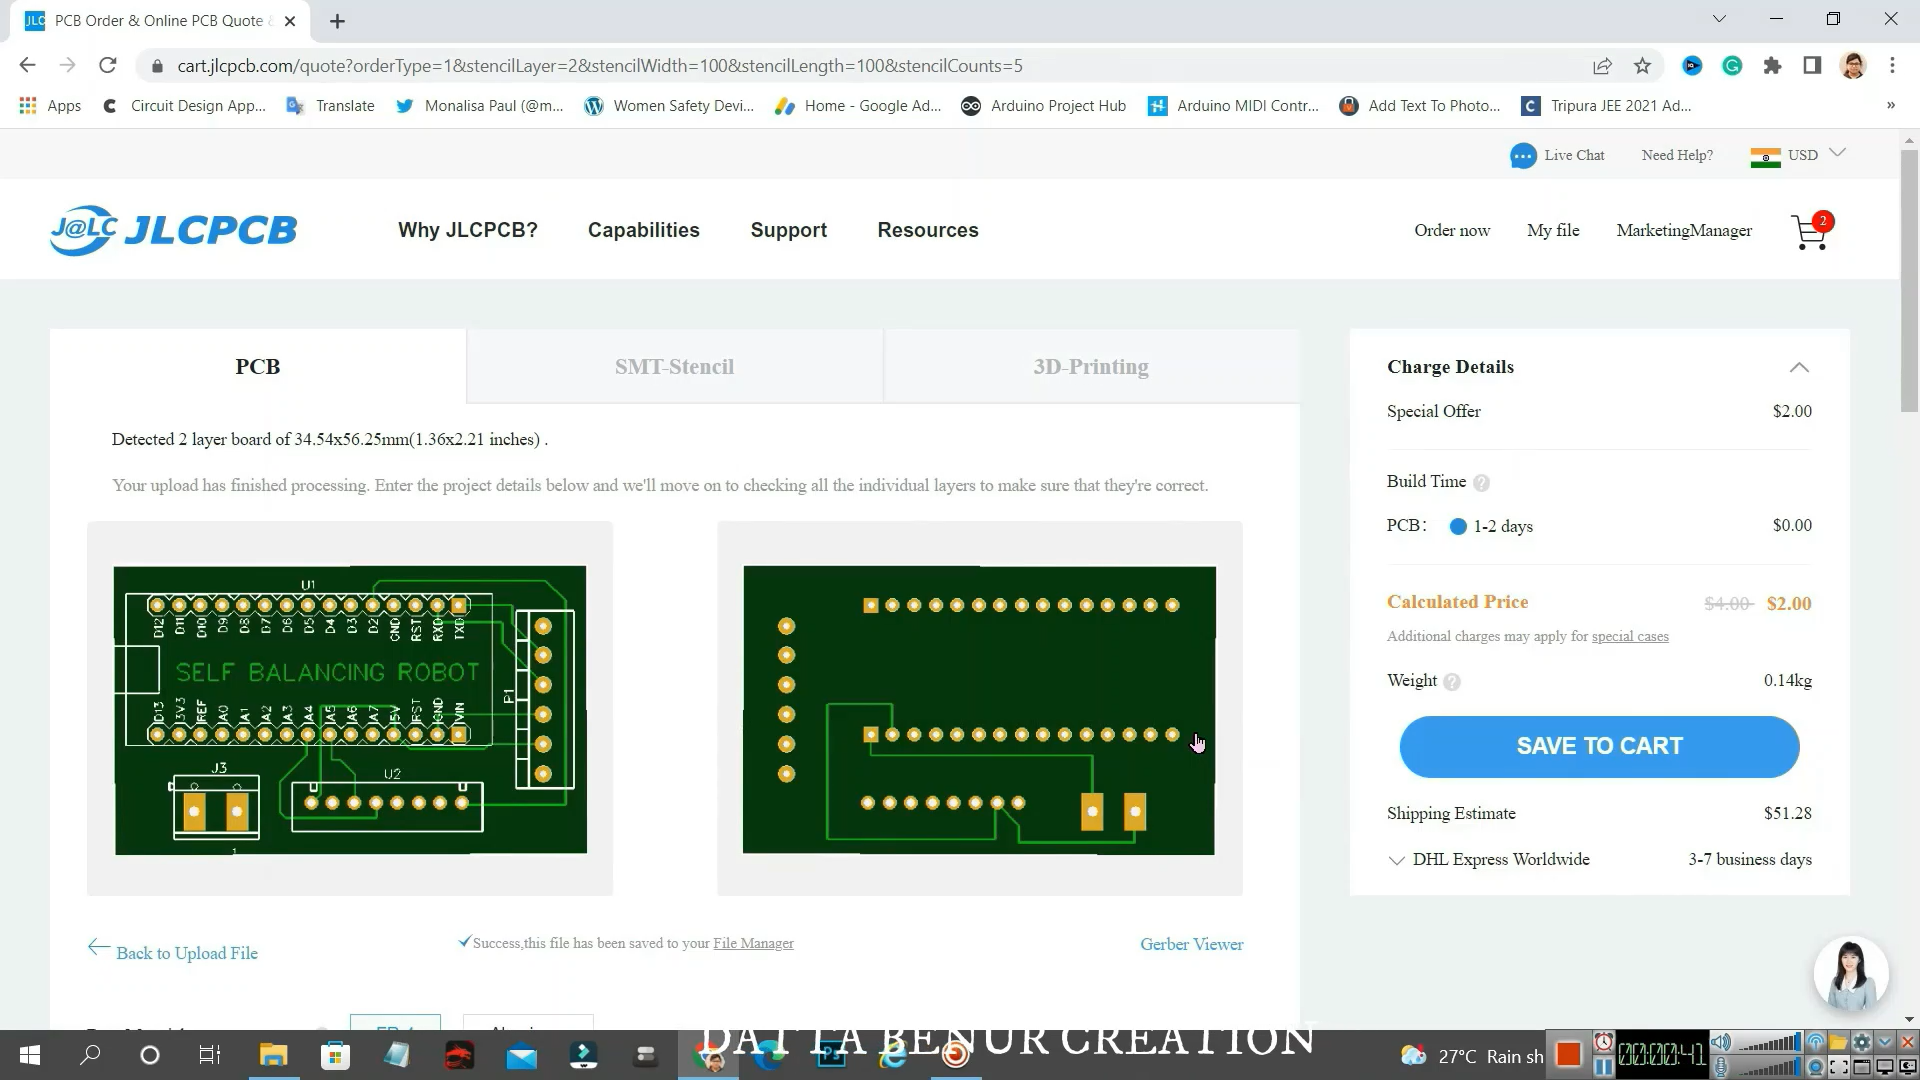1920x1080 pixels.
Task: Adjust the speaker volume slider in the tray
Action: (x=1770, y=1044)
